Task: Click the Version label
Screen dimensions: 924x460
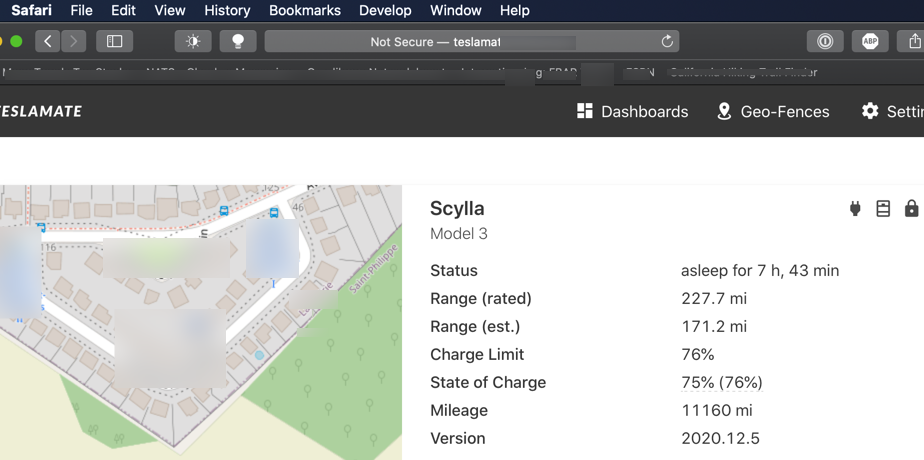Action: 458,438
